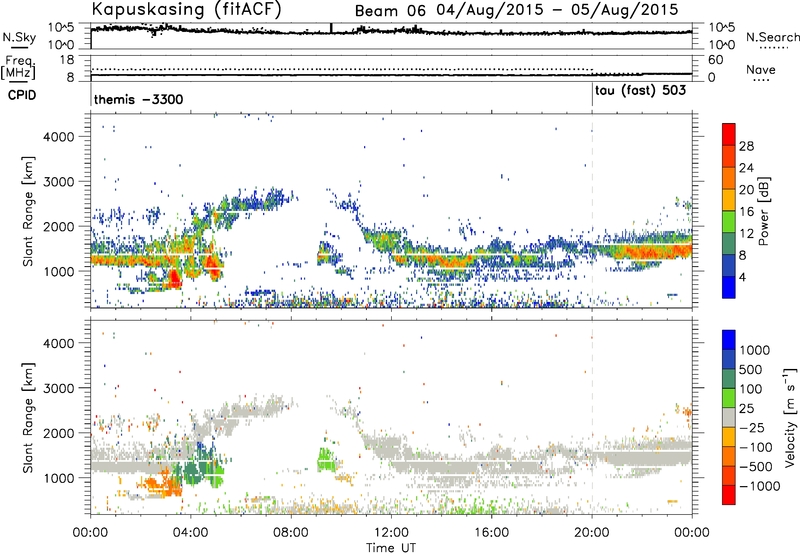Click the '08:00' time axis tick label
This screenshot has width=800, height=554.
291,533
